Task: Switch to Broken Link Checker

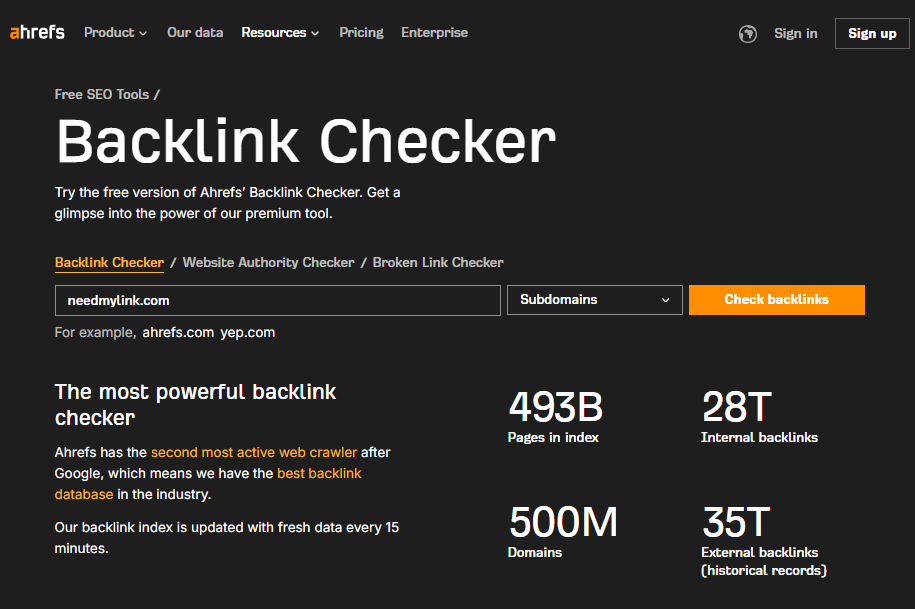Action: click(x=438, y=262)
